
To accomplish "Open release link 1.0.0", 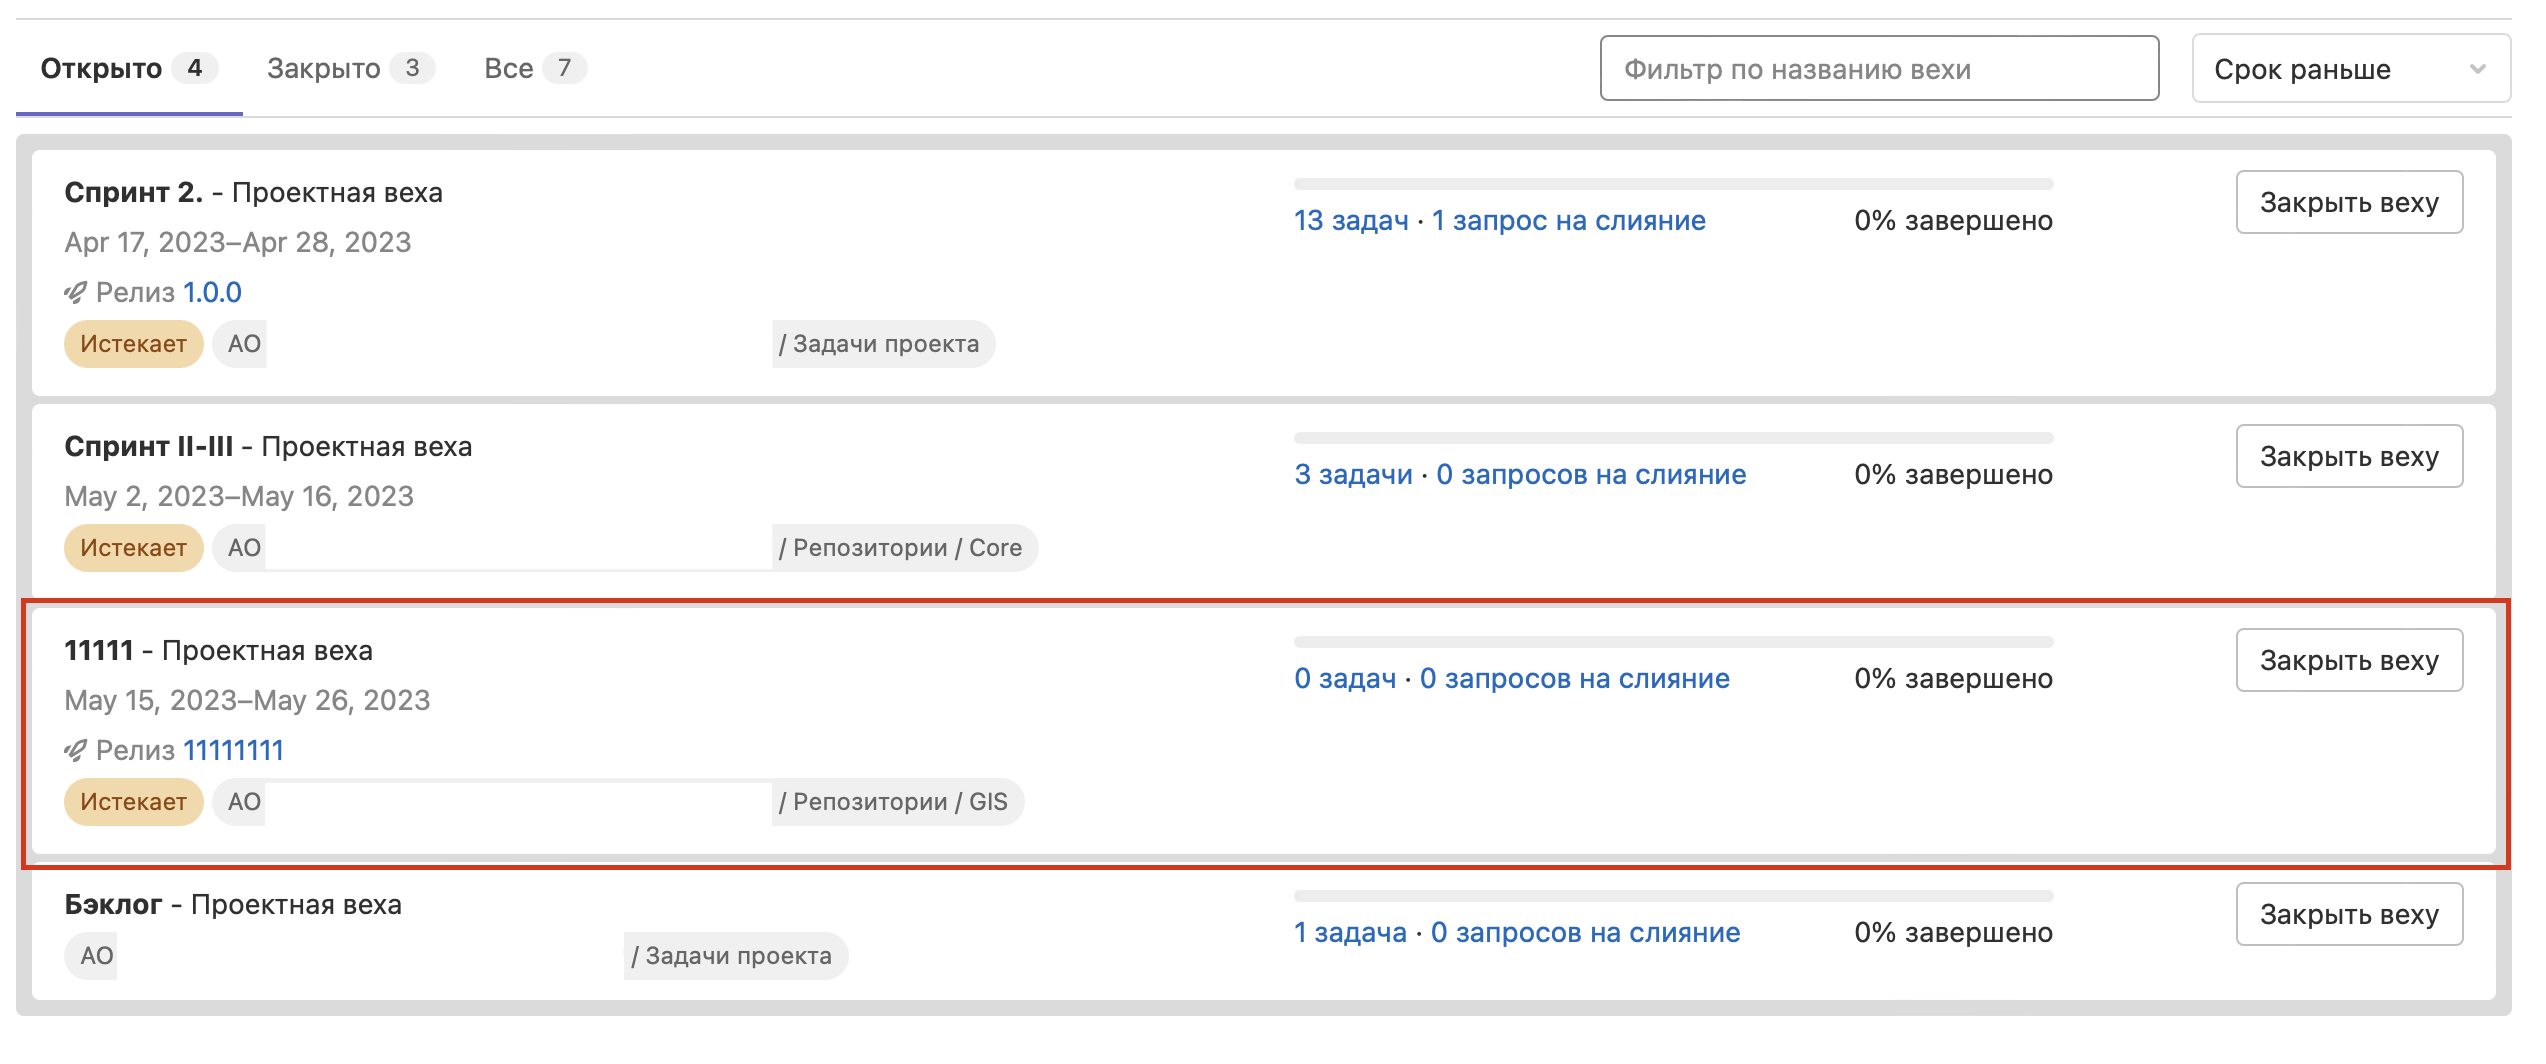I will tap(212, 293).
